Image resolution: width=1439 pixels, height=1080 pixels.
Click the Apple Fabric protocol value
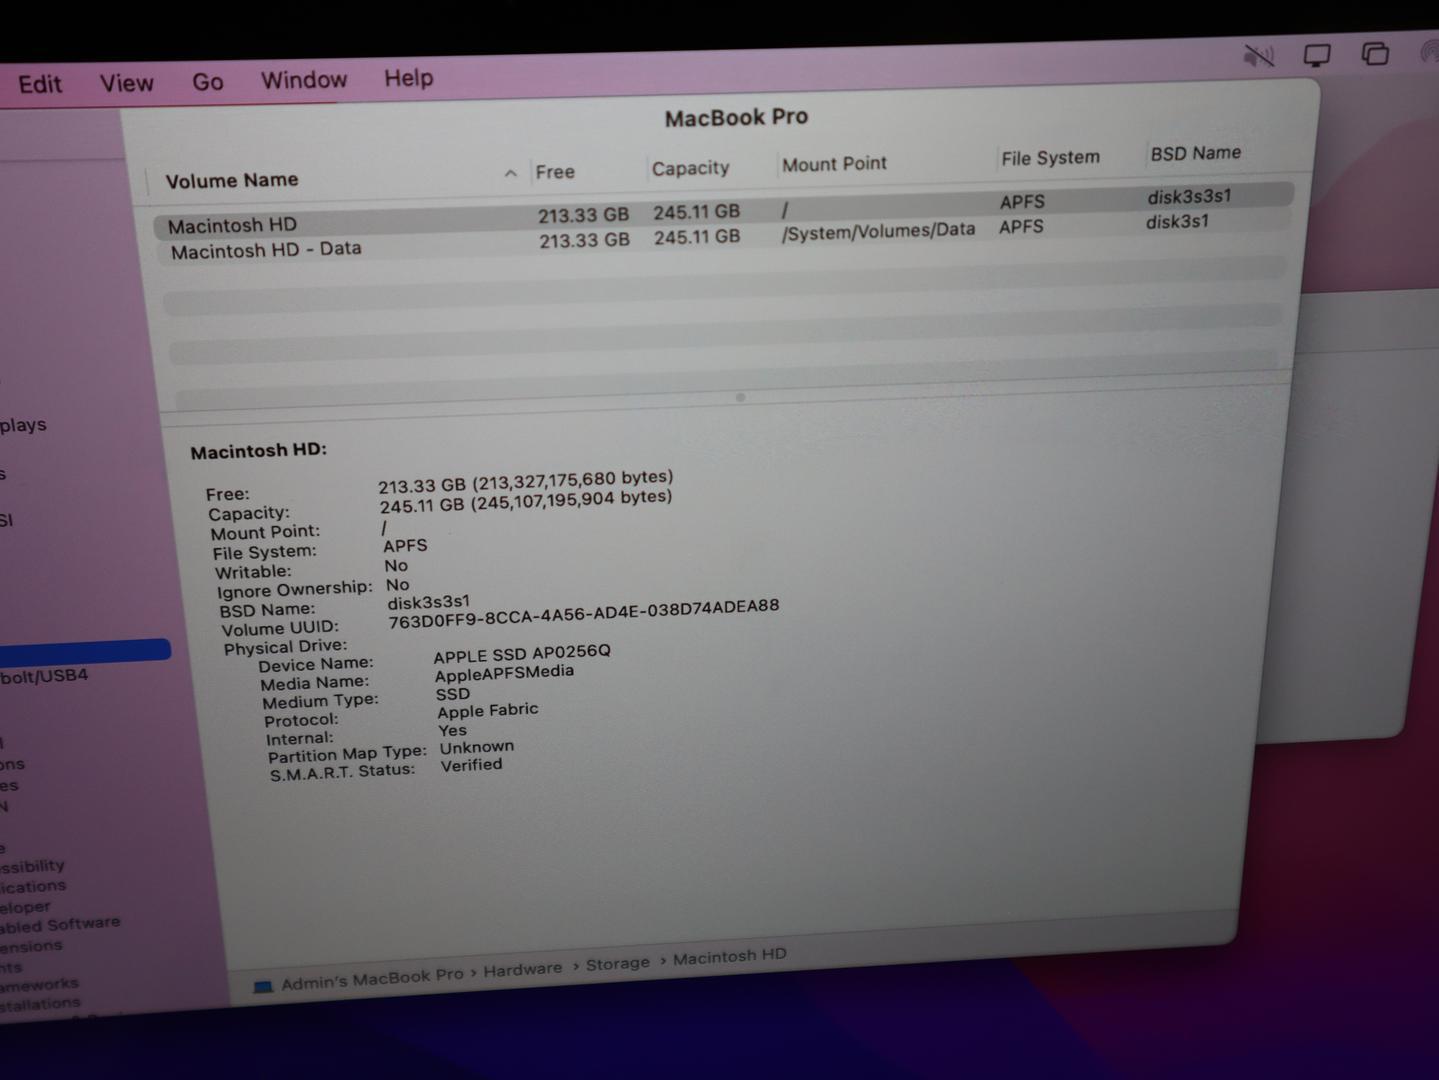tap(488, 711)
